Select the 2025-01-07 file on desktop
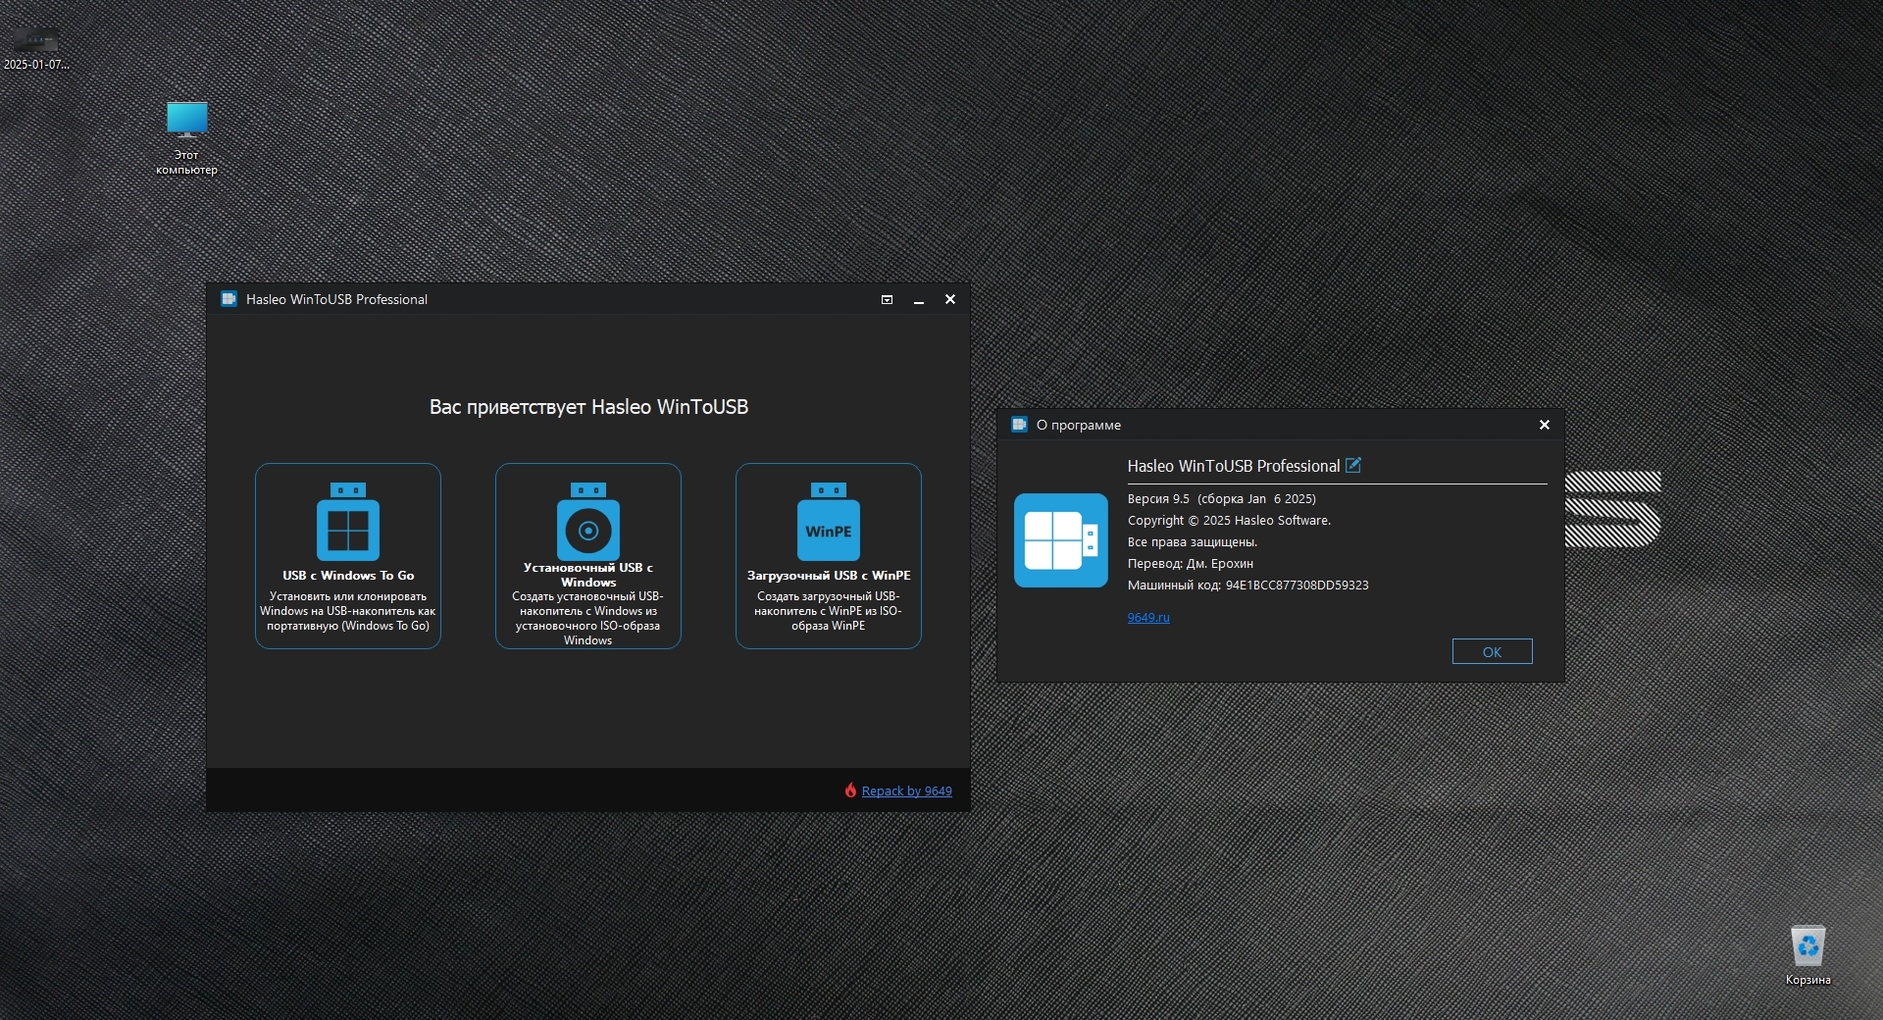Image resolution: width=1883 pixels, height=1020 pixels. (x=36, y=48)
